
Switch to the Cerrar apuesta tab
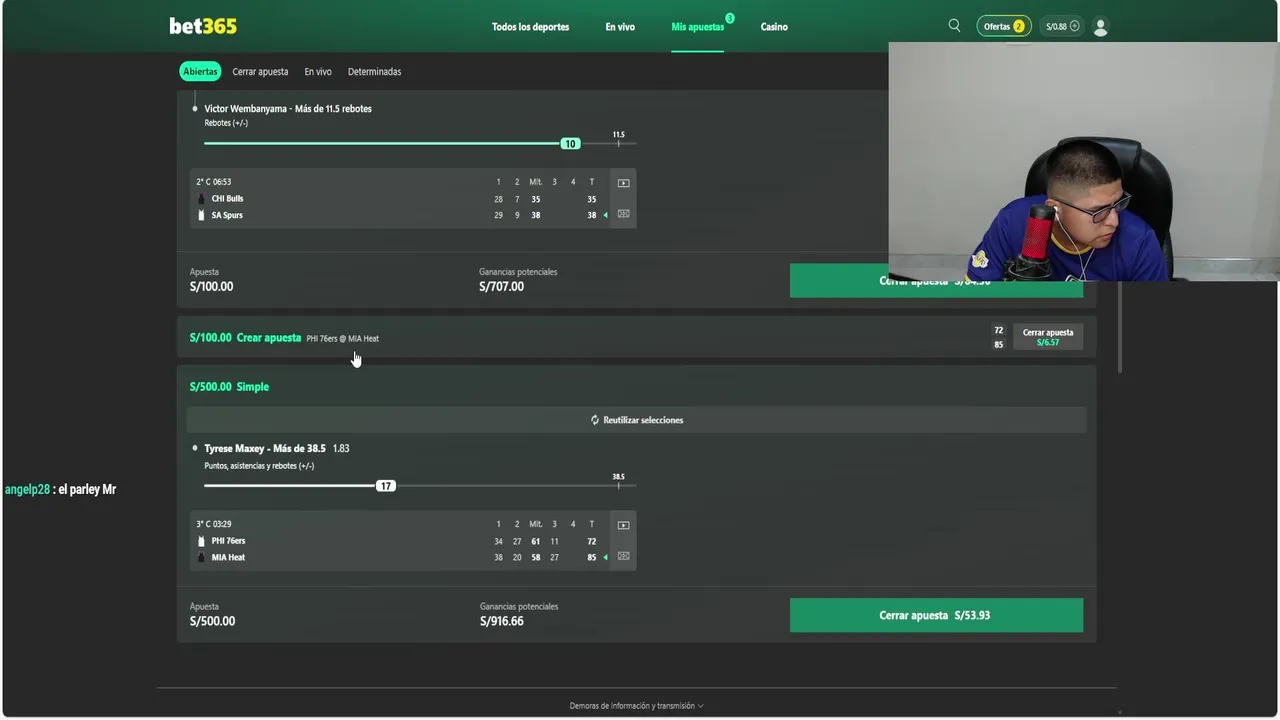pyautogui.click(x=260, y=72)
